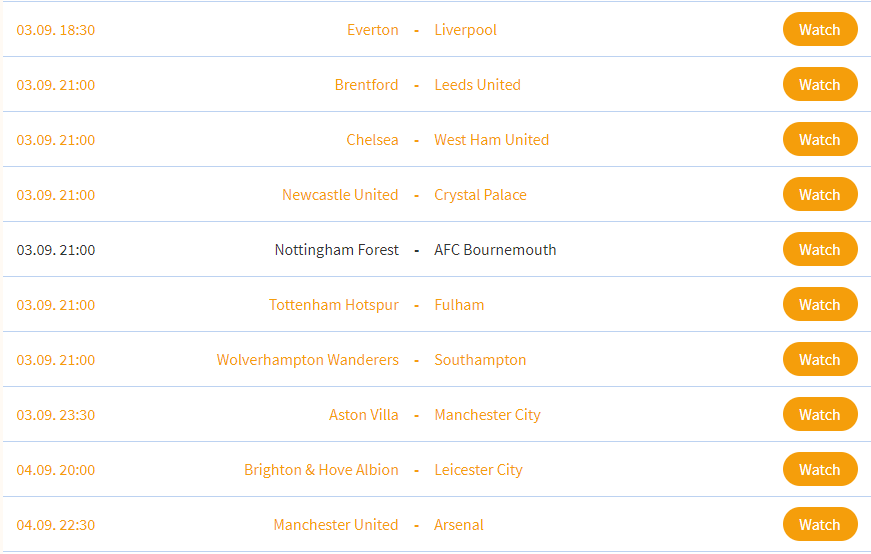The width and height of the screenshot is (871, 554).
Task: Watch Nottingham Forest vs AFC Bournemouth
Action: [x=819, y=250]
